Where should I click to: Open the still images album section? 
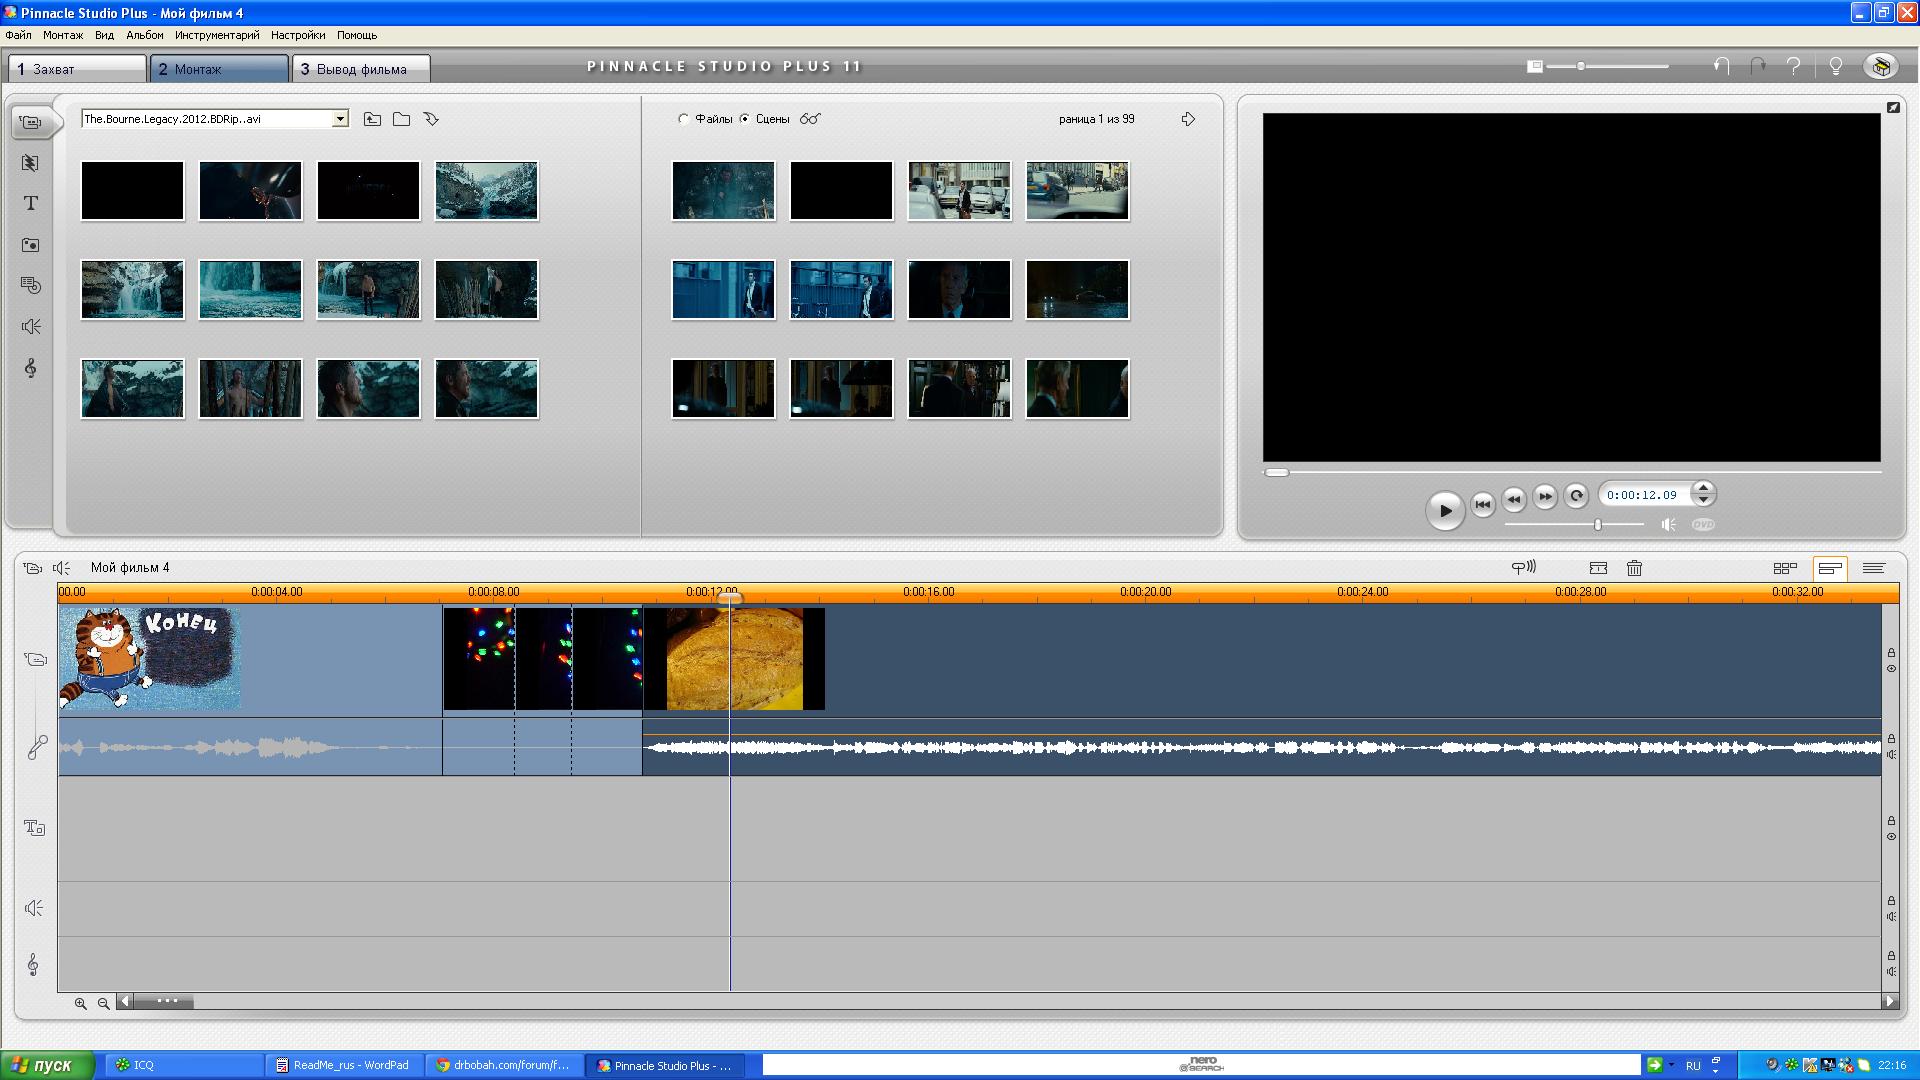point(31,245)
